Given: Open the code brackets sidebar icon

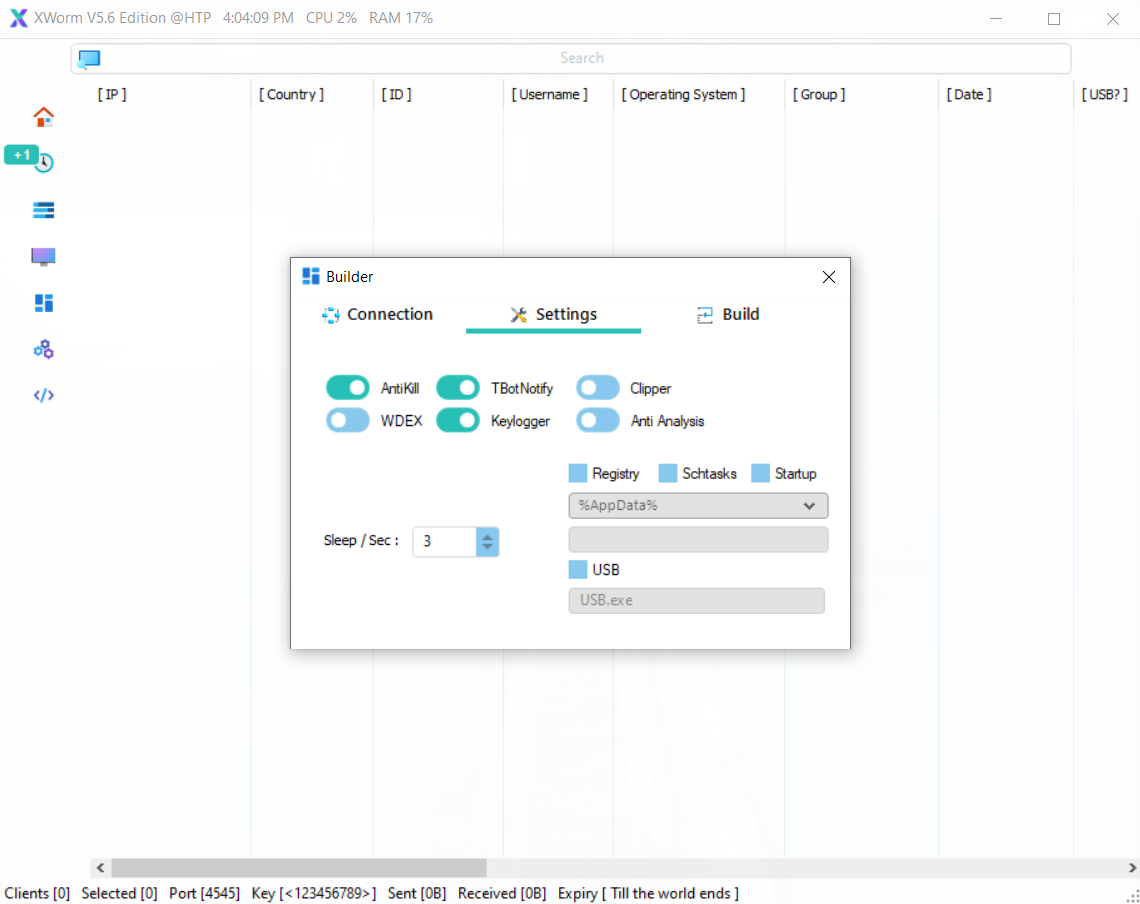Looking at the screenshot, I should click(44, 395).
